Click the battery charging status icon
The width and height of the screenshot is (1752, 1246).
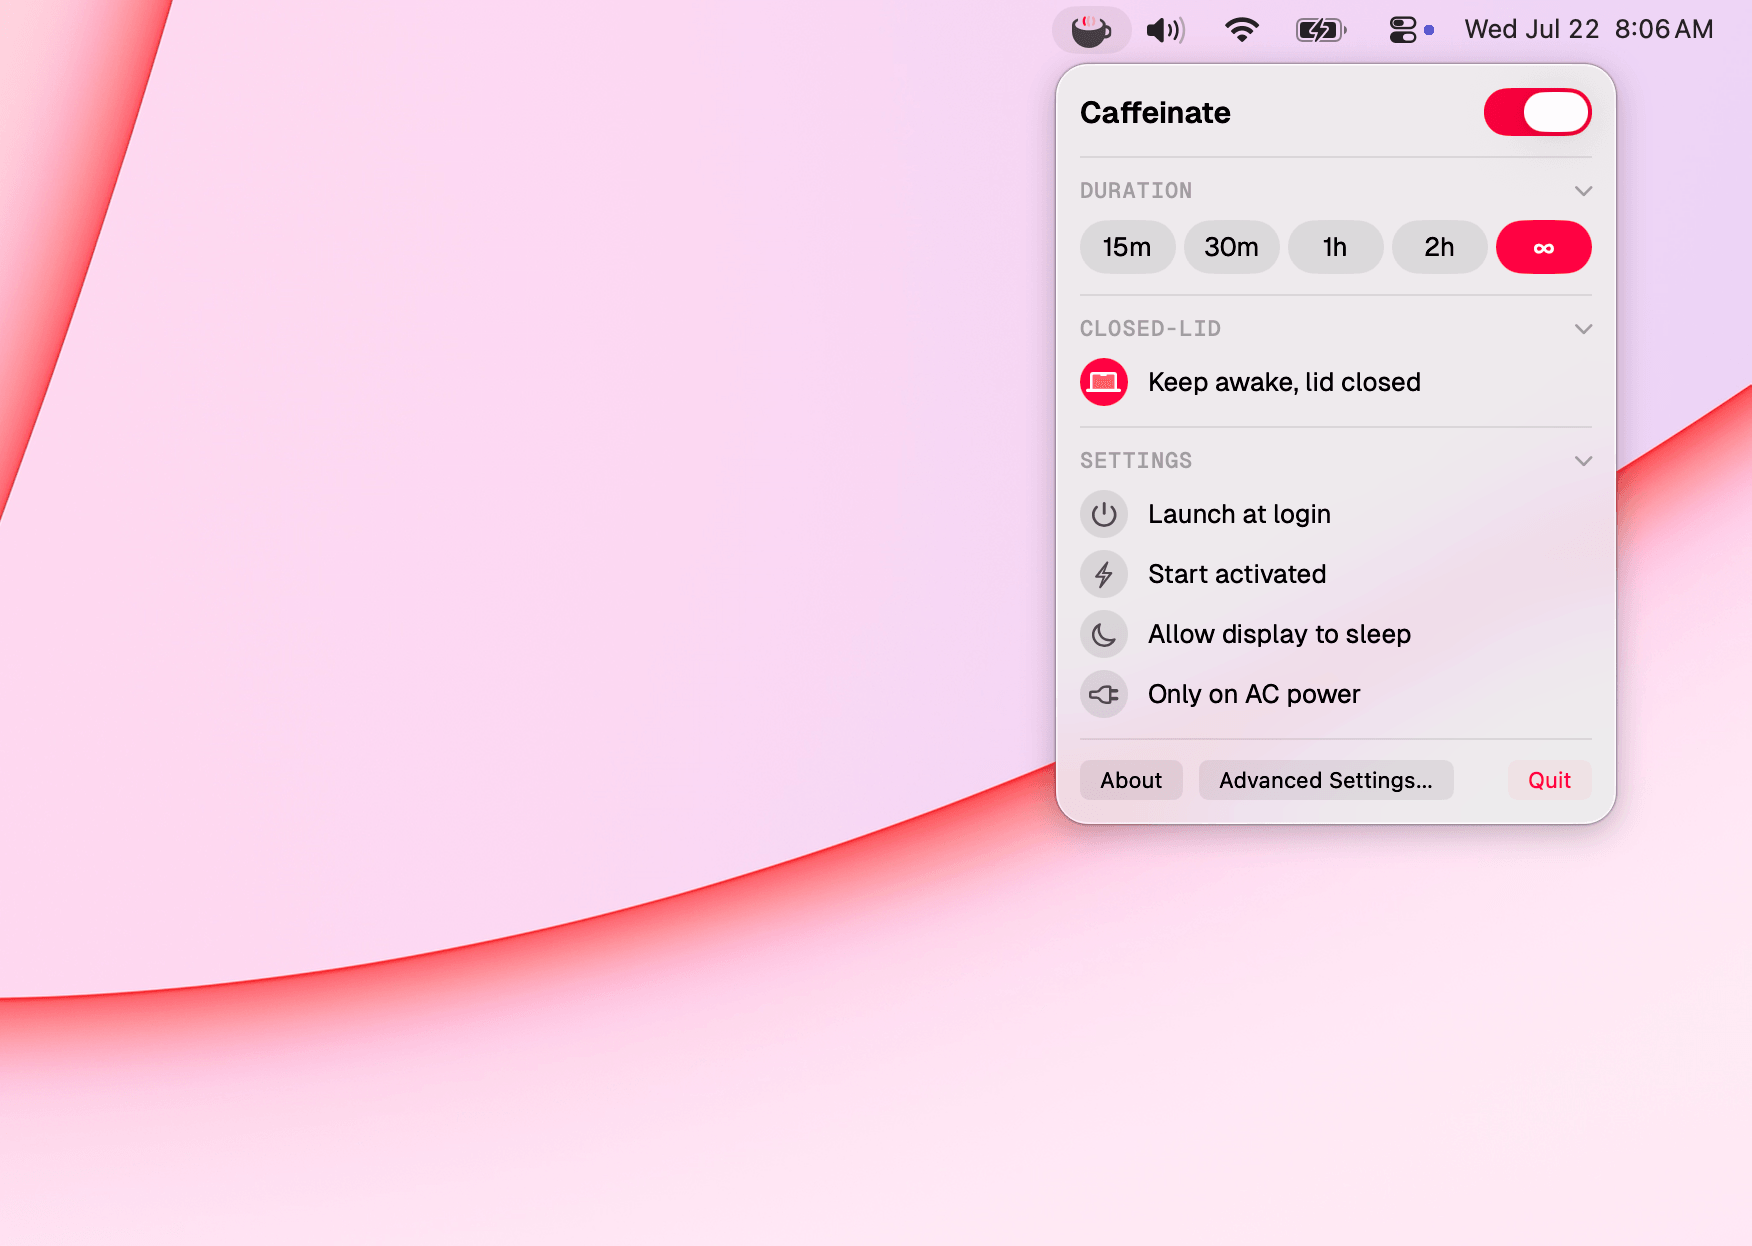point(1321,30)
